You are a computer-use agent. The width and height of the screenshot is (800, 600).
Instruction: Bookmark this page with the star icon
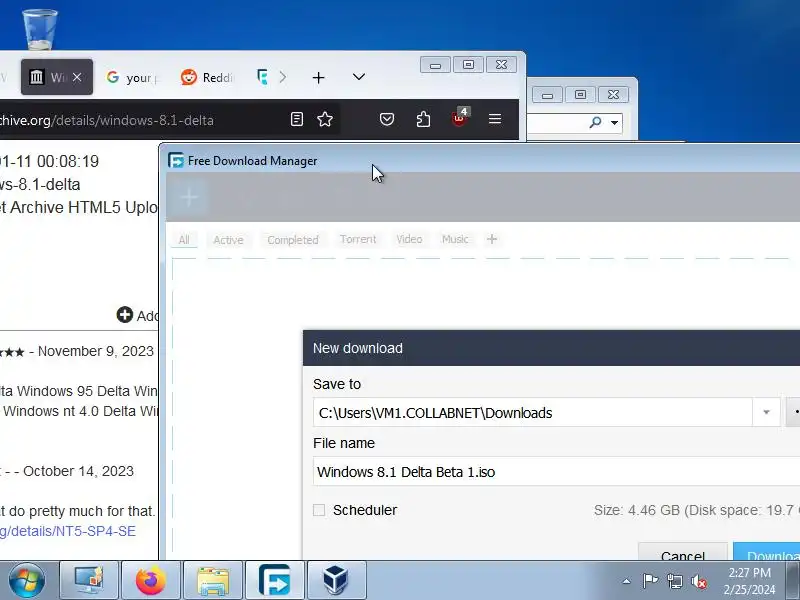click(x=325, y=119)
